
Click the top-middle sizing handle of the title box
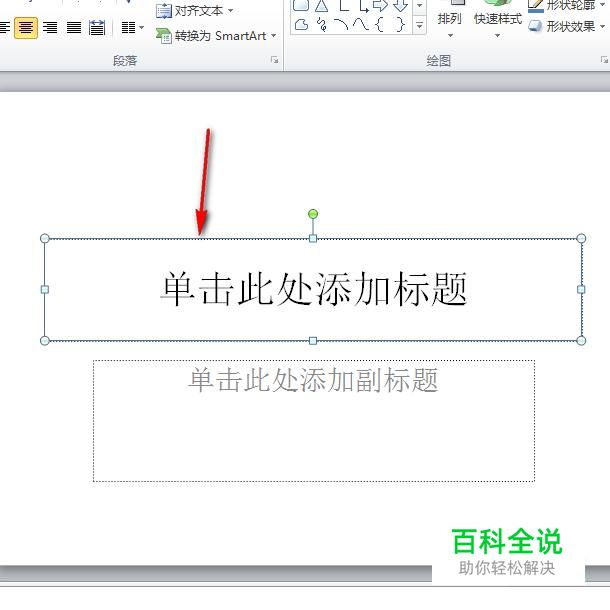313,238
